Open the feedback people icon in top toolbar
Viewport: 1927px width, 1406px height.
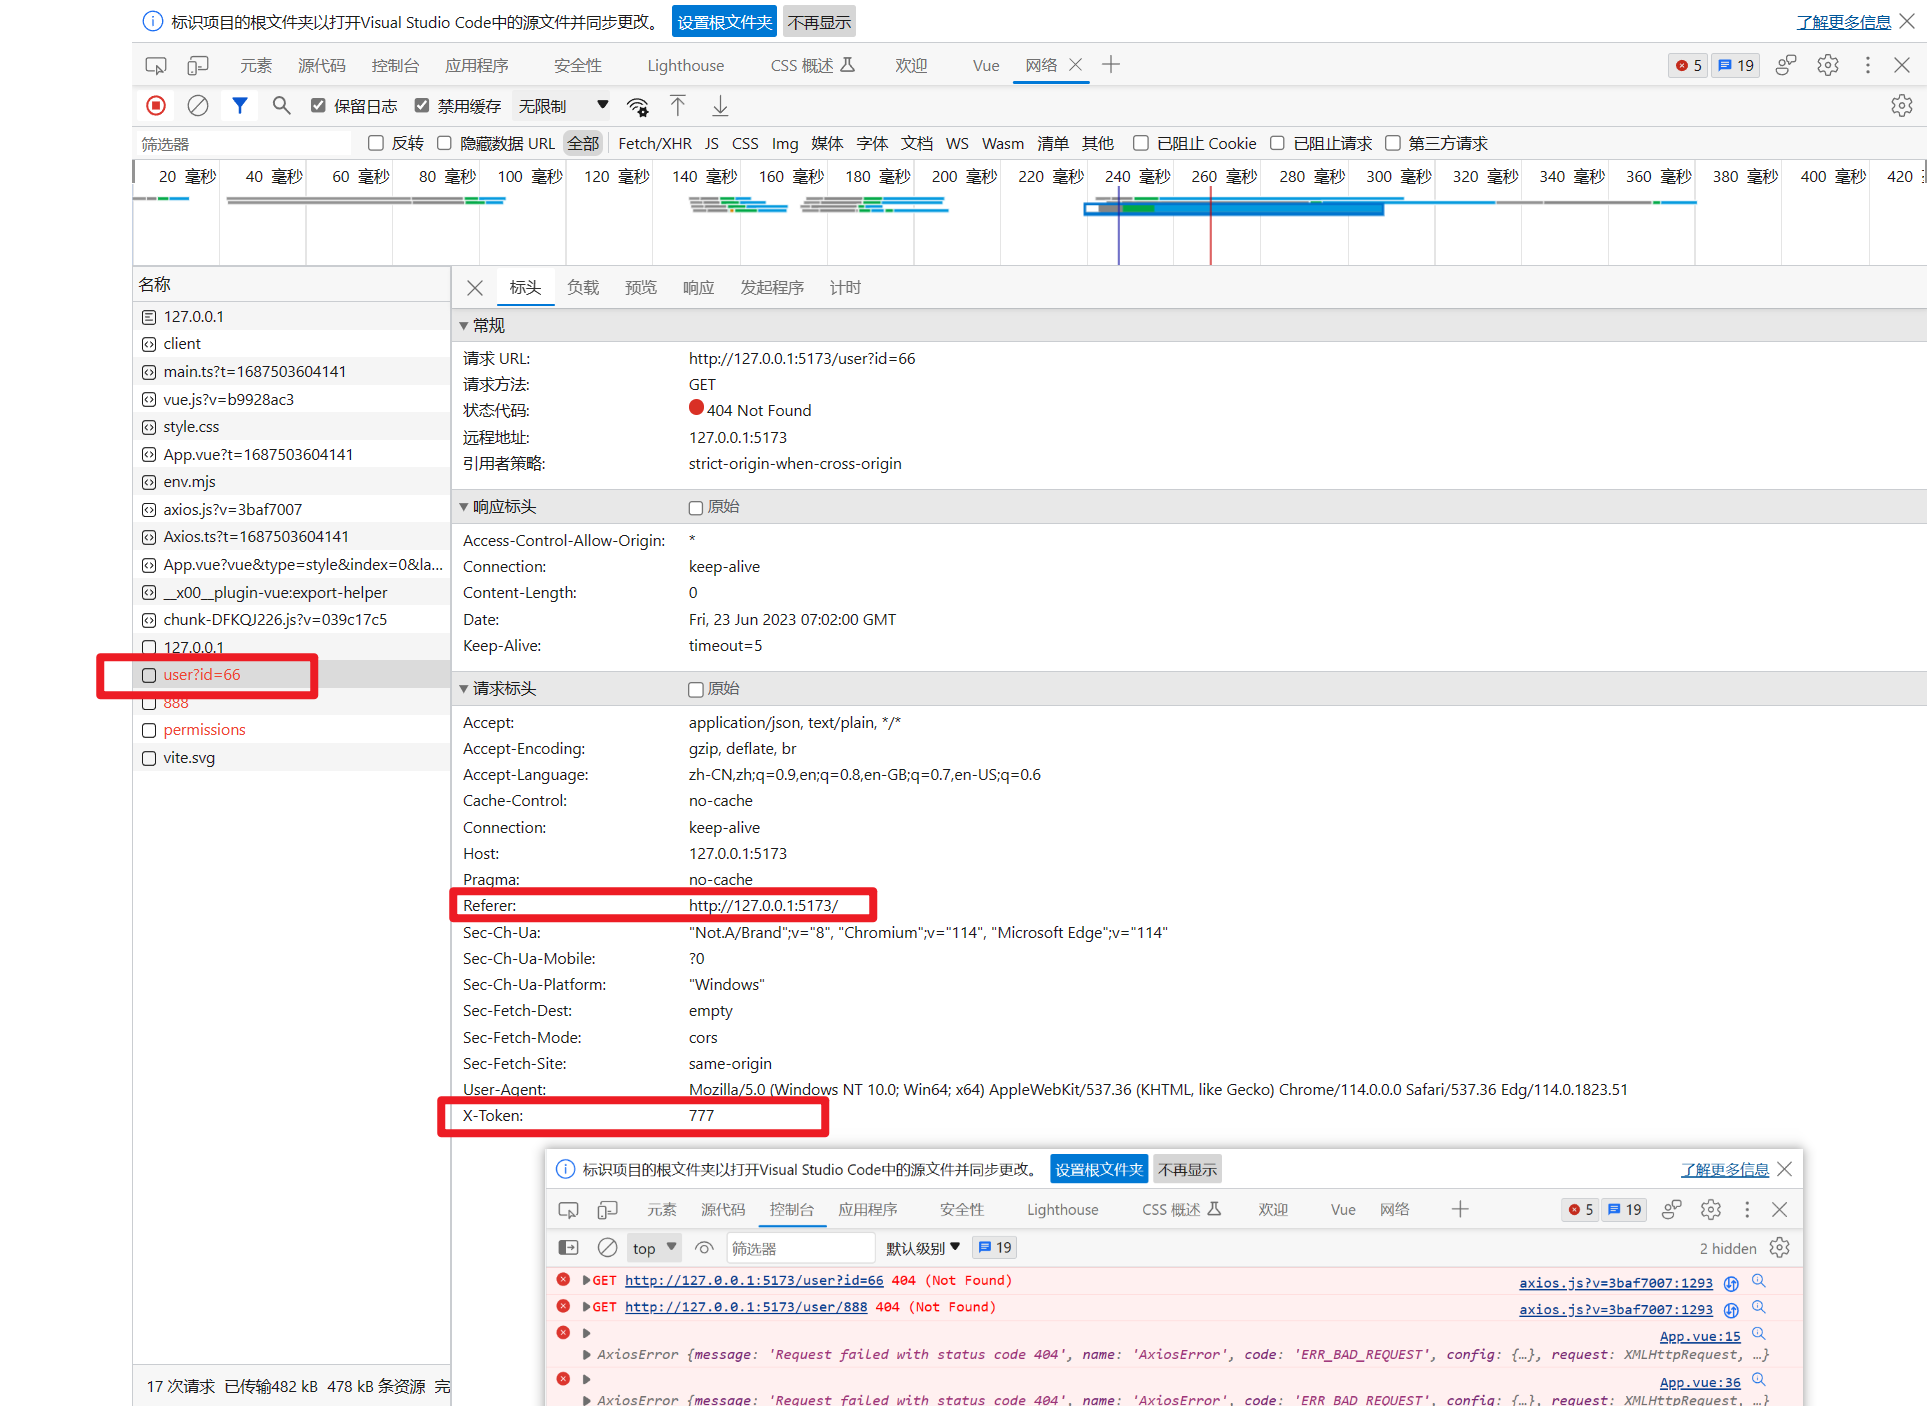(1786, 66)
